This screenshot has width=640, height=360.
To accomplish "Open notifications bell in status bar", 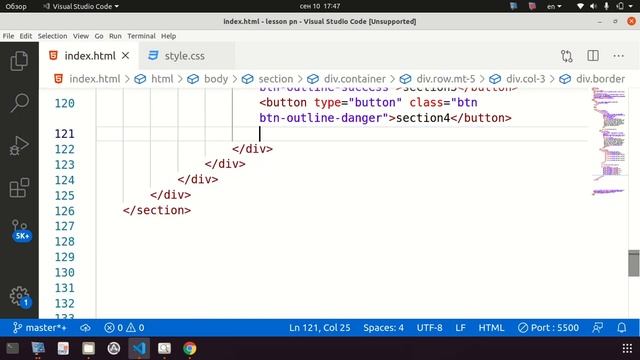I will (x=622, y=328).
